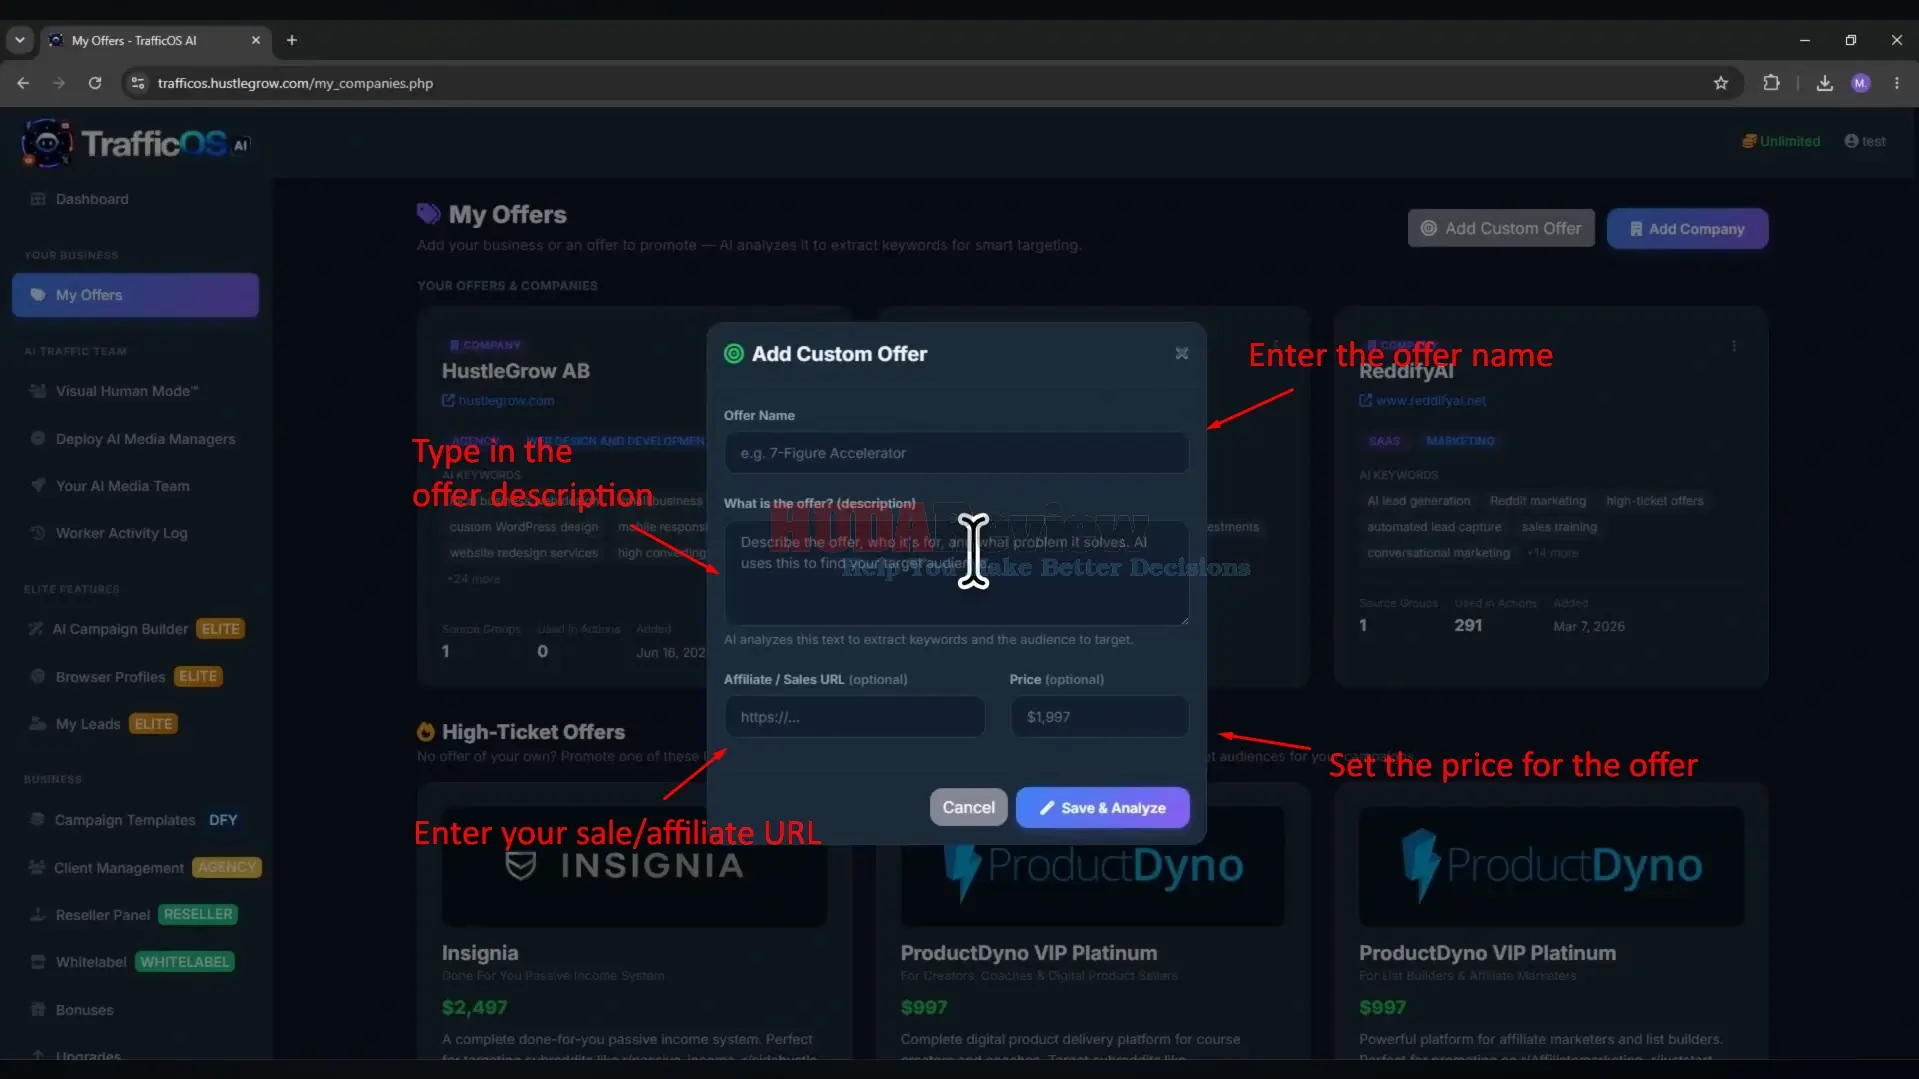Reload the browser page

click(x=95, y=83)
